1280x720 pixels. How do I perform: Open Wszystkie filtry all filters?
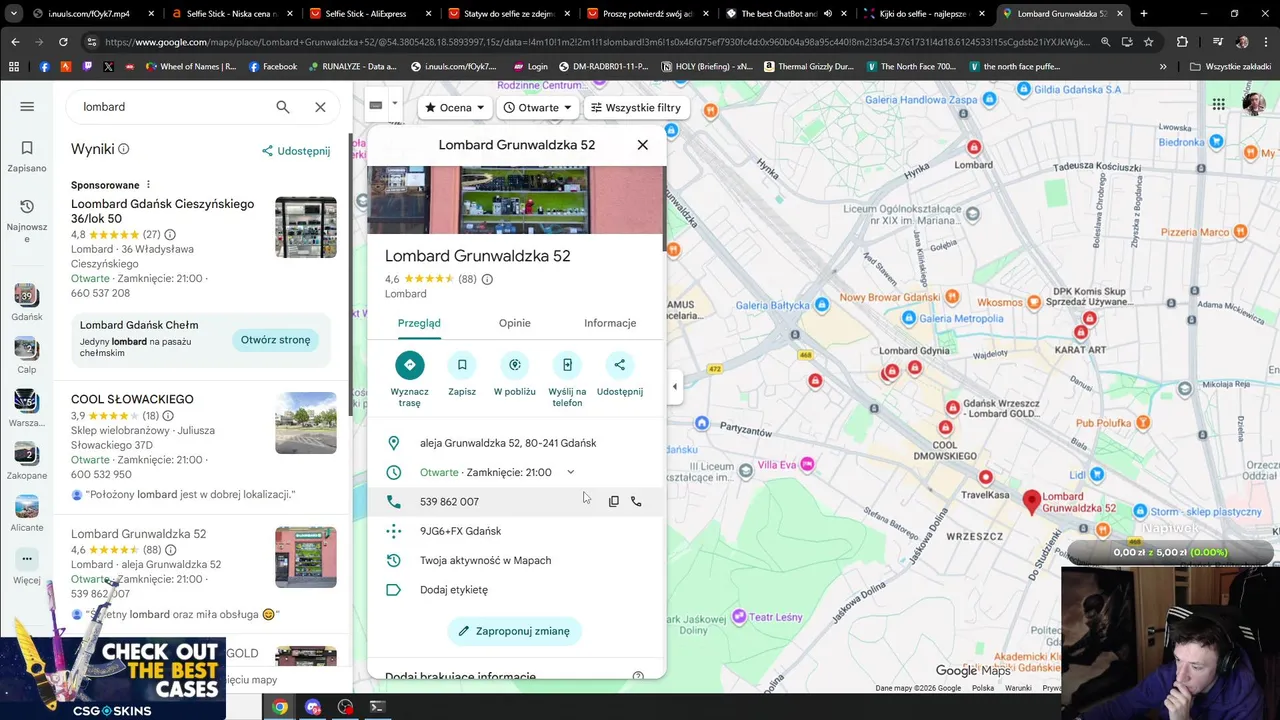(635, 107)
